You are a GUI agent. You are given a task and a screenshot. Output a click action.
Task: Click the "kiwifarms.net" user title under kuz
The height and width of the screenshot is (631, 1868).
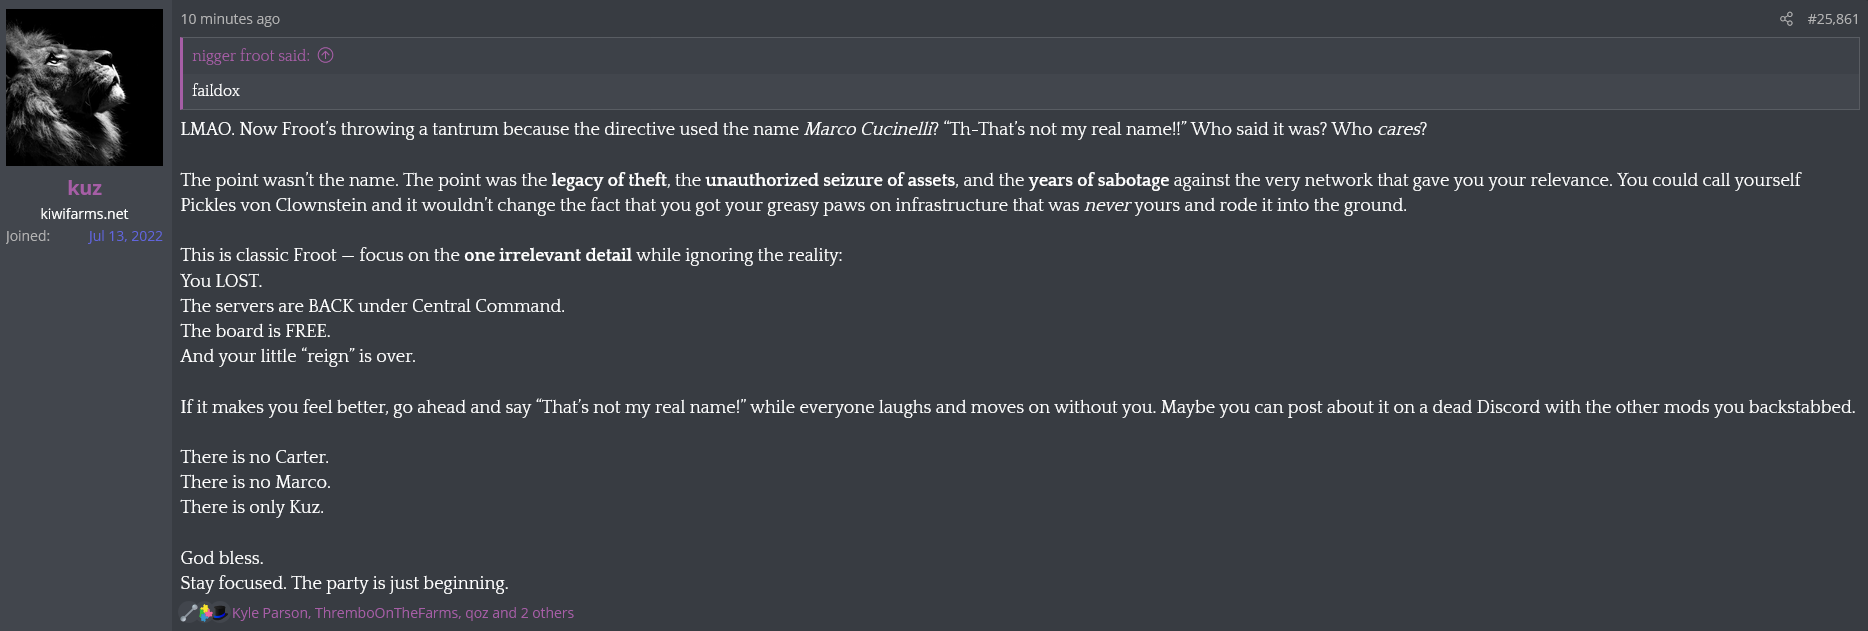tap(84, 214)
